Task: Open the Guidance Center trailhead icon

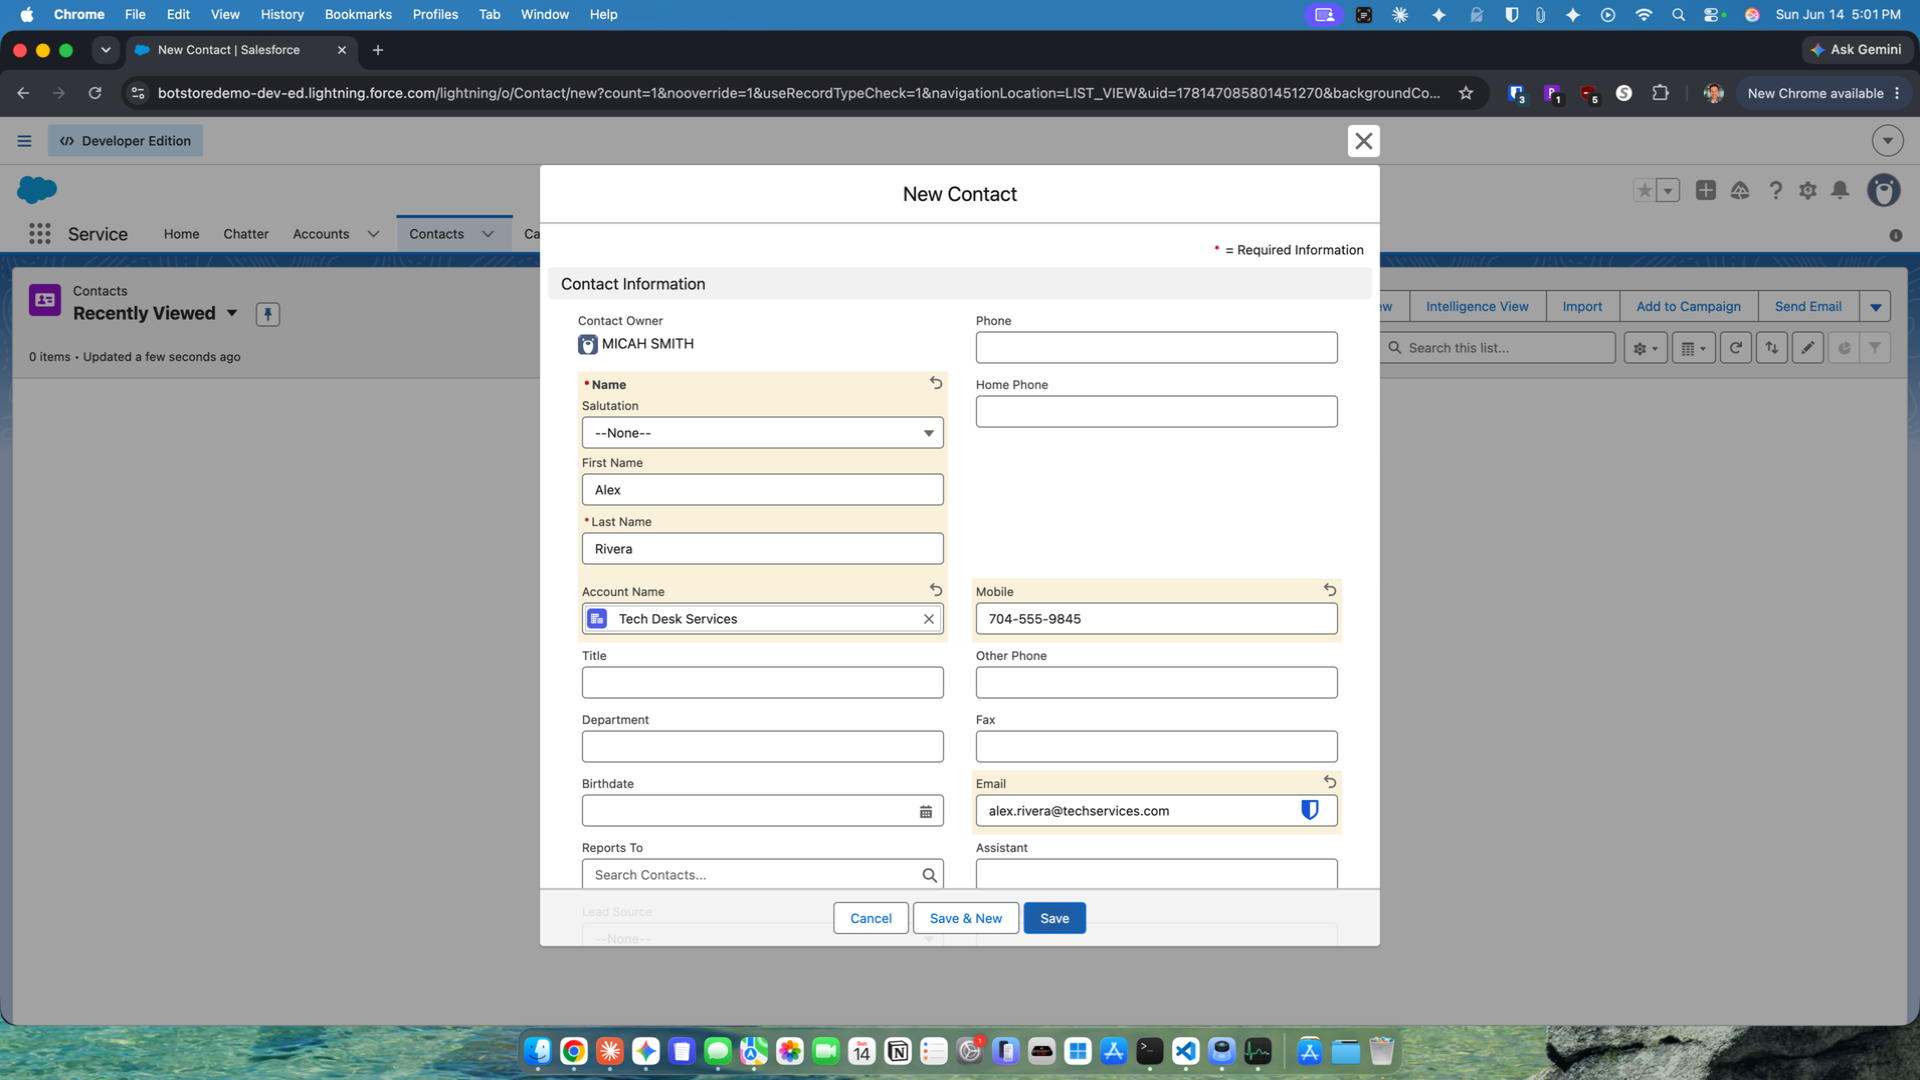Action: tap(1740, 190)
